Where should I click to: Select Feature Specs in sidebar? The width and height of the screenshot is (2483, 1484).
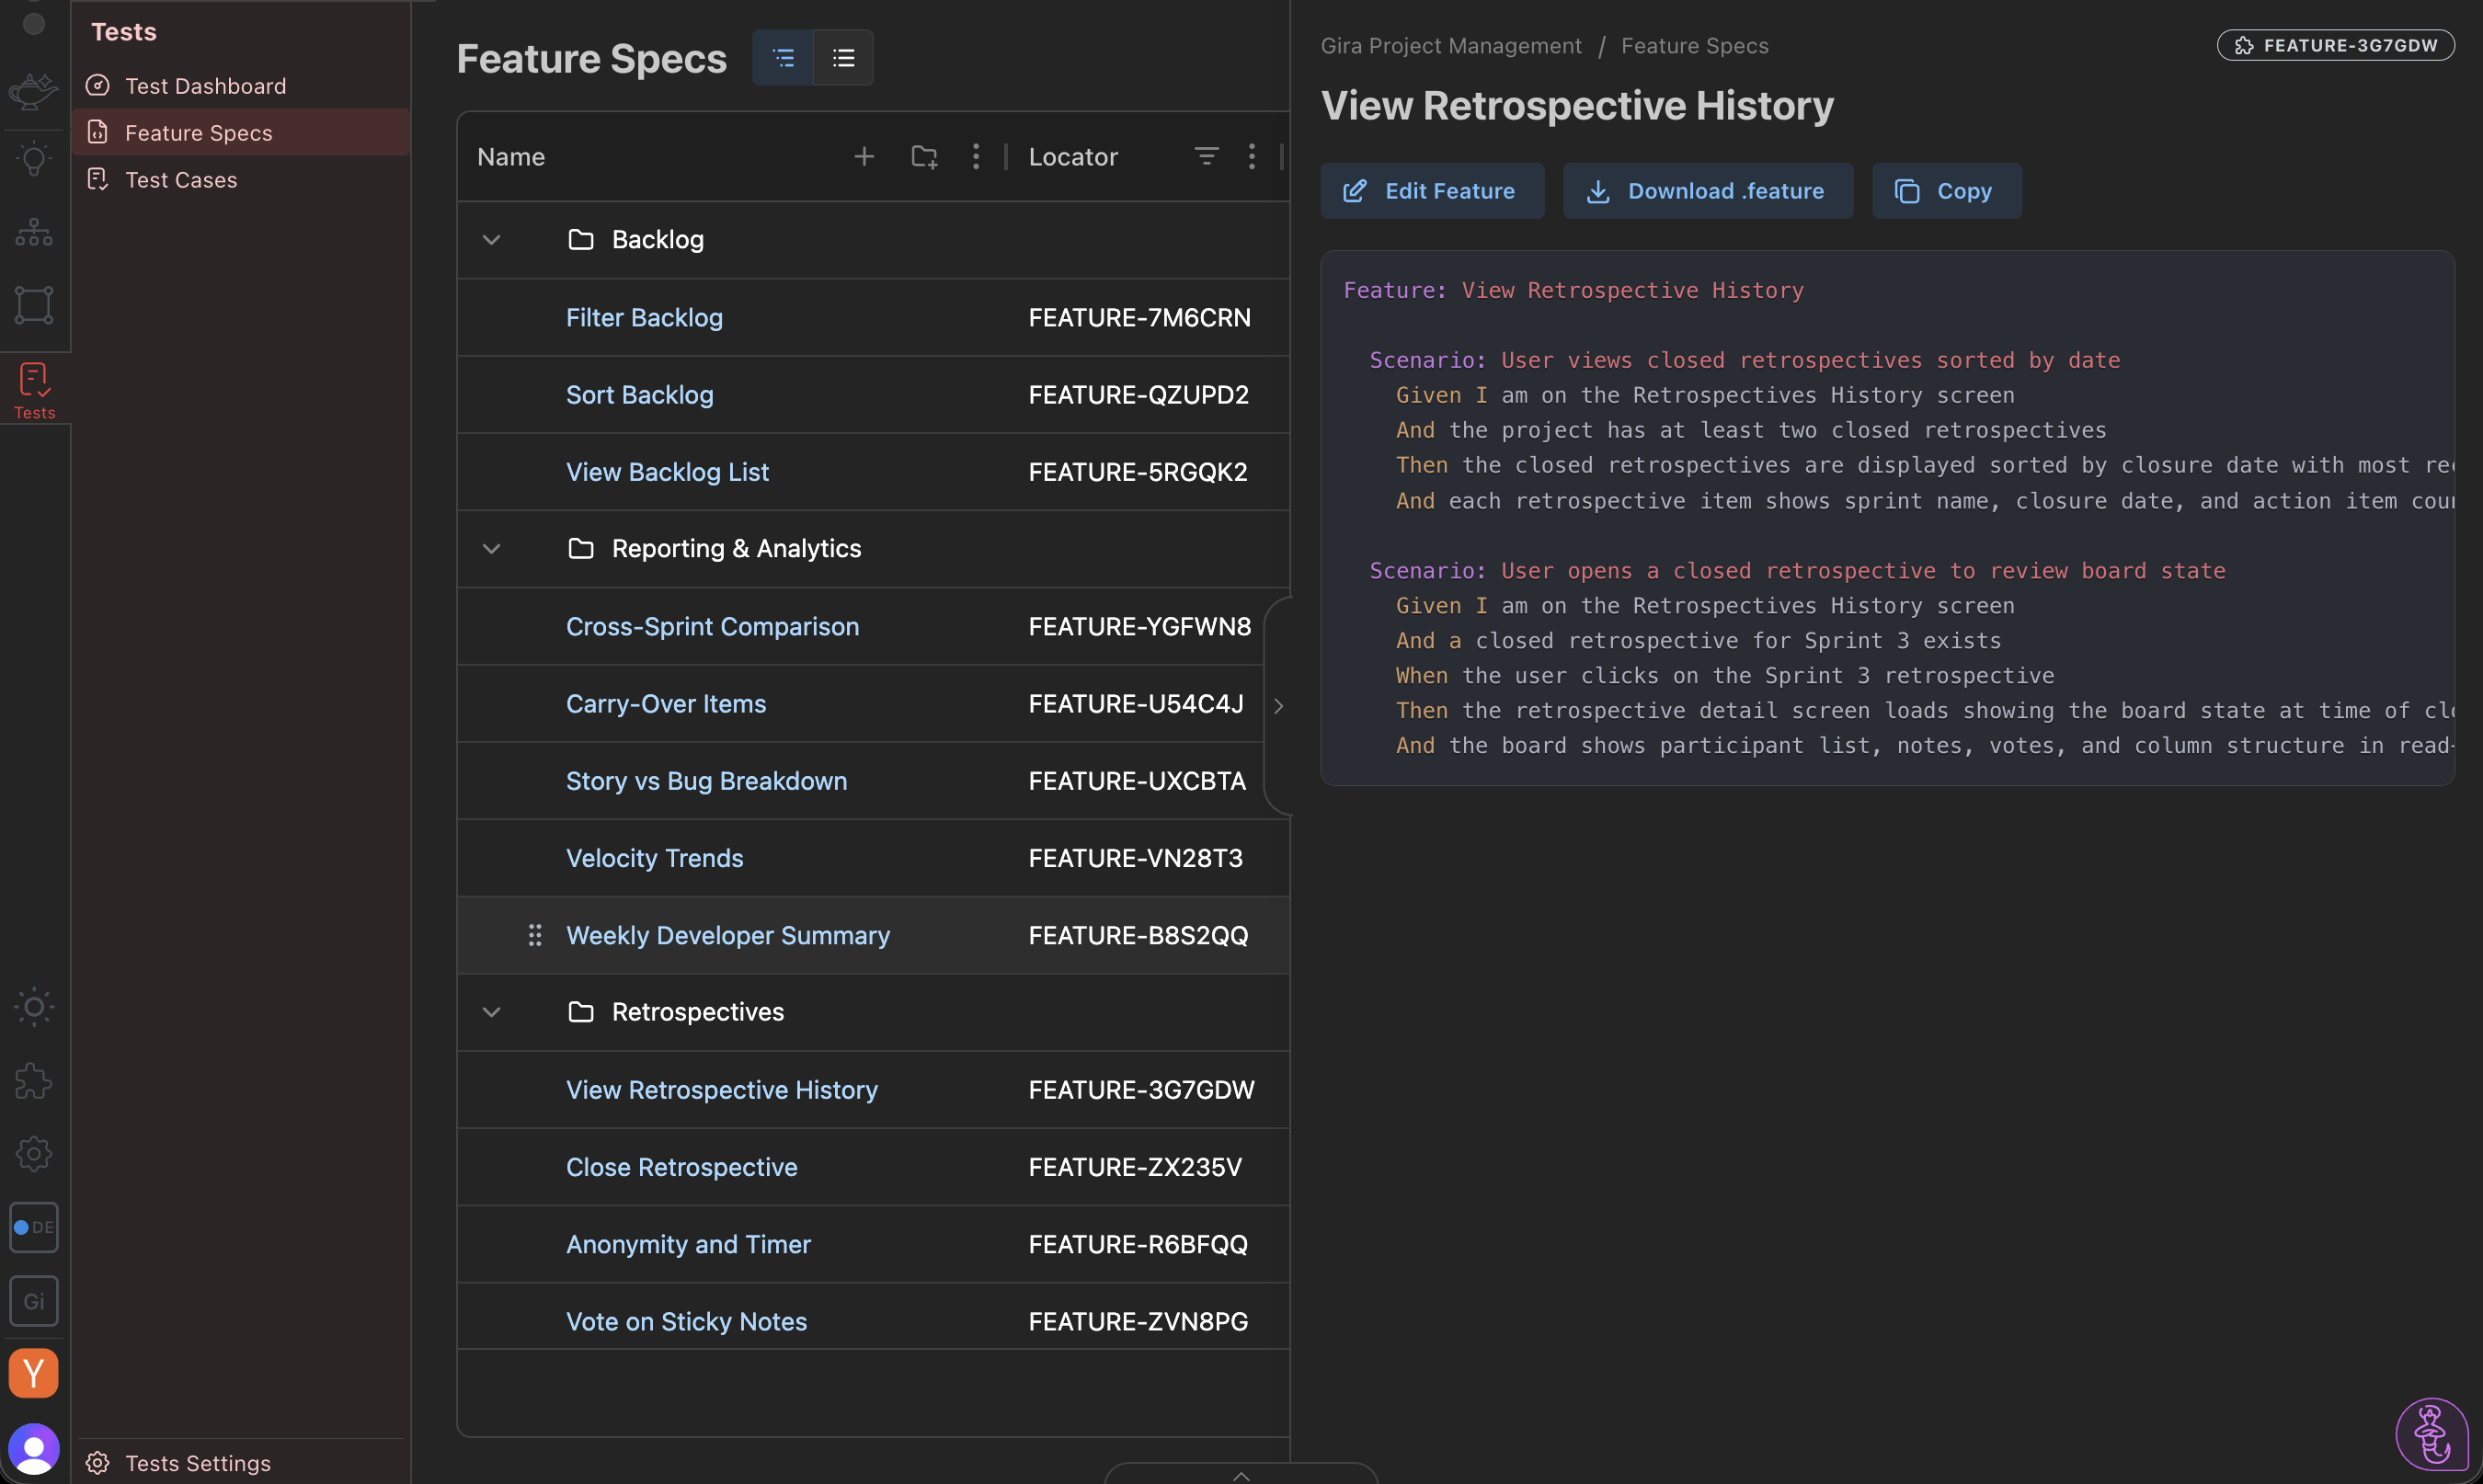241,132
